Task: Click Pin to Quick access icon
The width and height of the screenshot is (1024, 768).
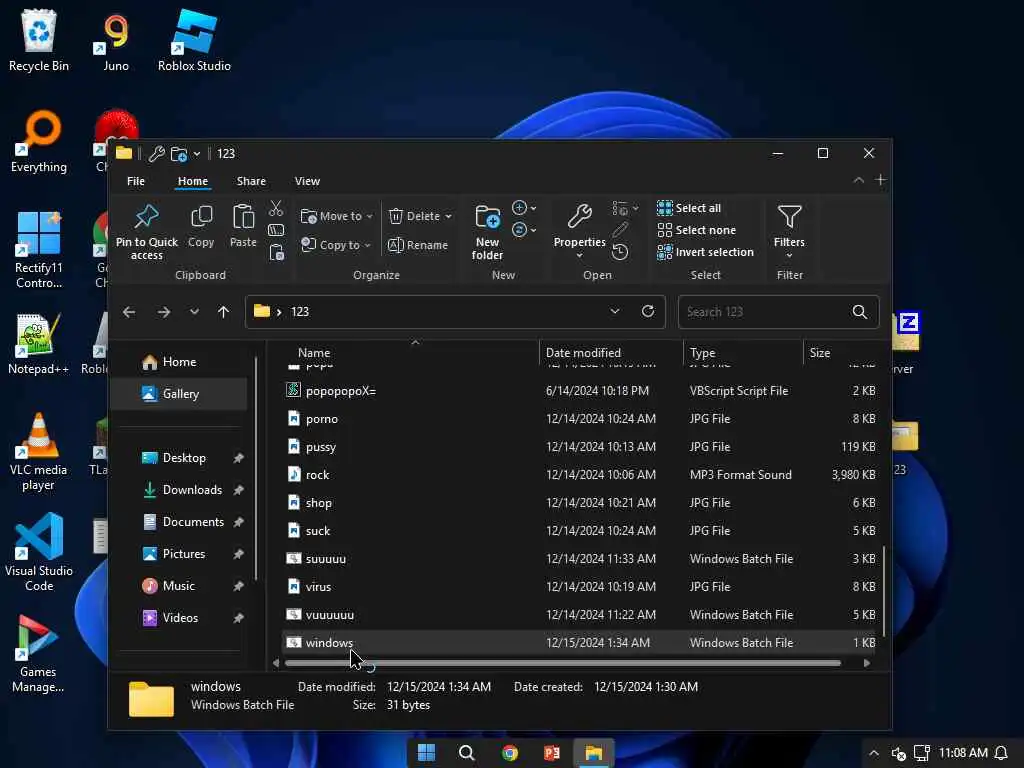Action: click(x=146, y=217)
